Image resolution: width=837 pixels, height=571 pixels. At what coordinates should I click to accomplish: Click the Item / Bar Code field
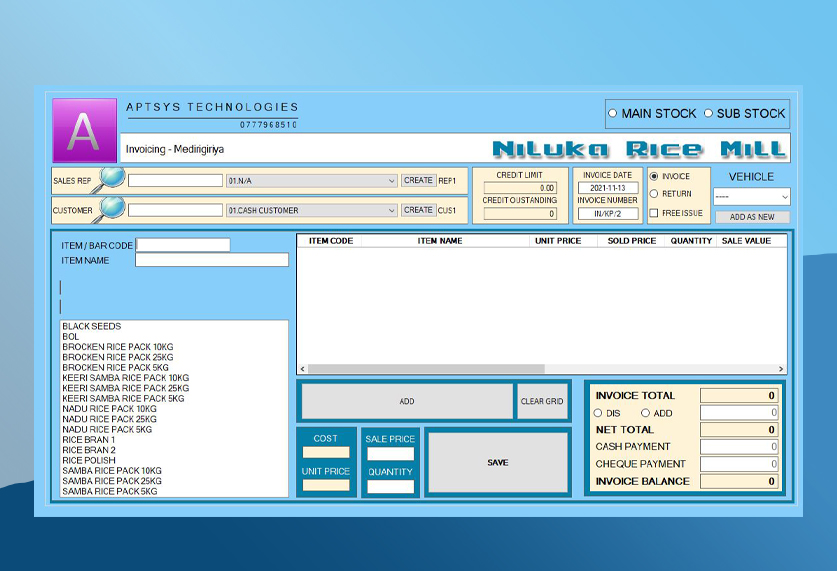point(183,245)
